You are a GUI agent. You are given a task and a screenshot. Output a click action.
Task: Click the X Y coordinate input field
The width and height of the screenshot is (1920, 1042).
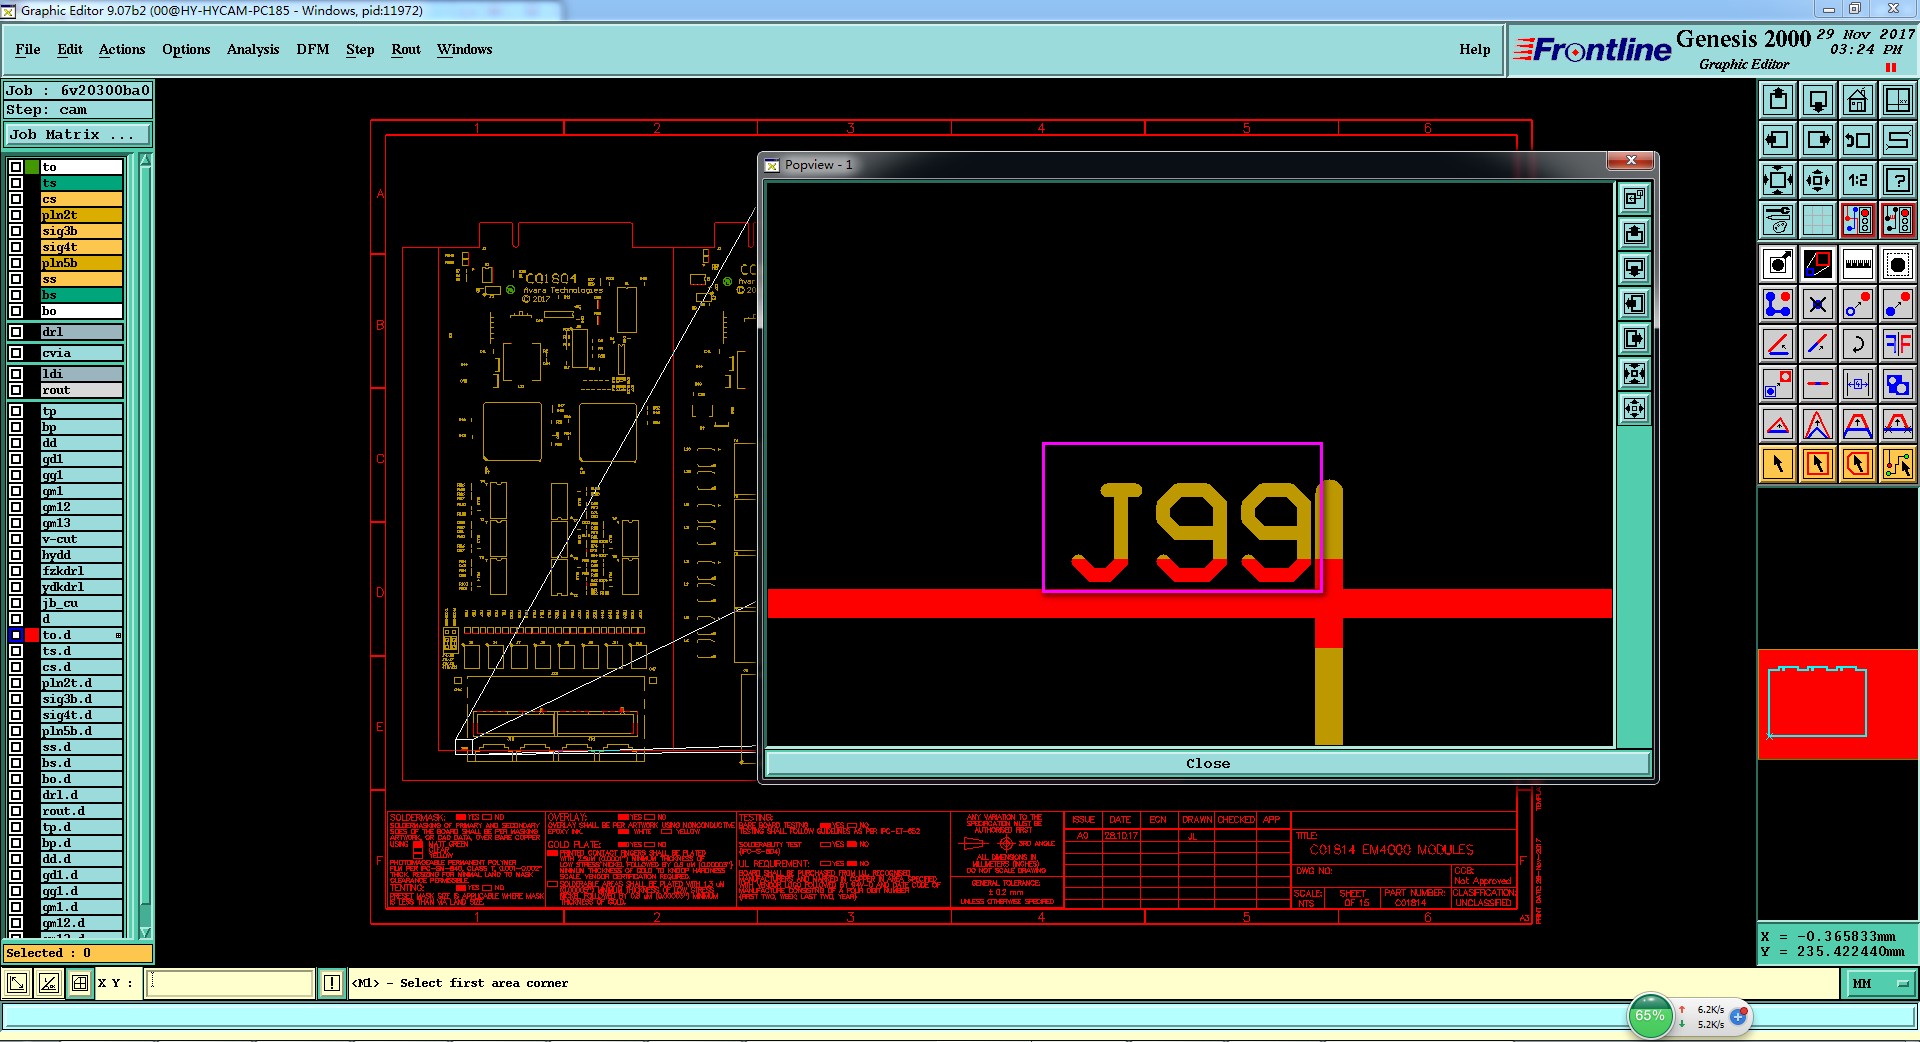(x=229, y=983)
